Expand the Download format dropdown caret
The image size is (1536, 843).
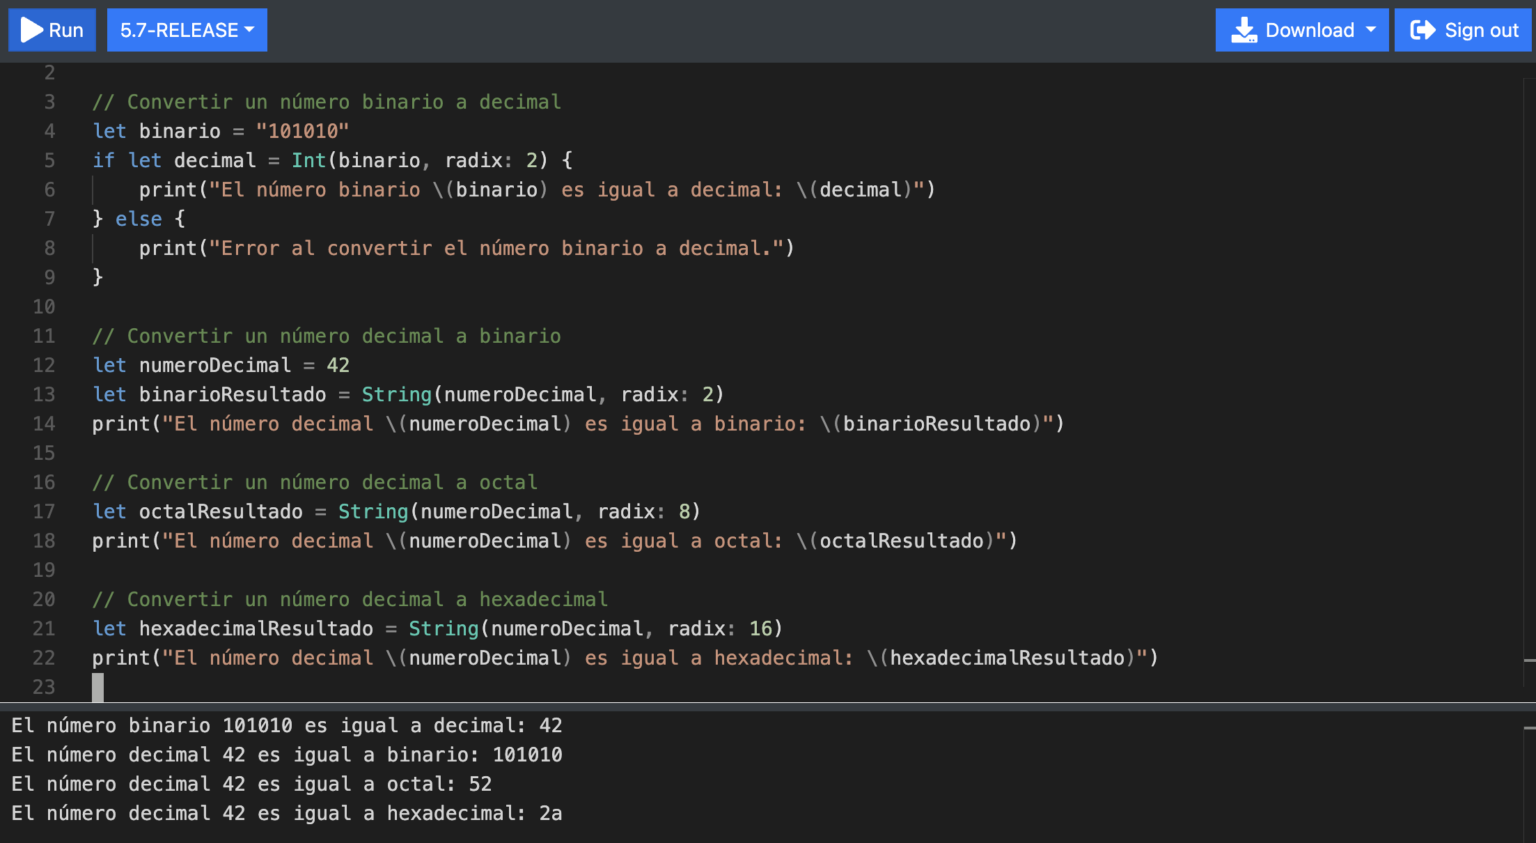click(x=1371, y=29)
